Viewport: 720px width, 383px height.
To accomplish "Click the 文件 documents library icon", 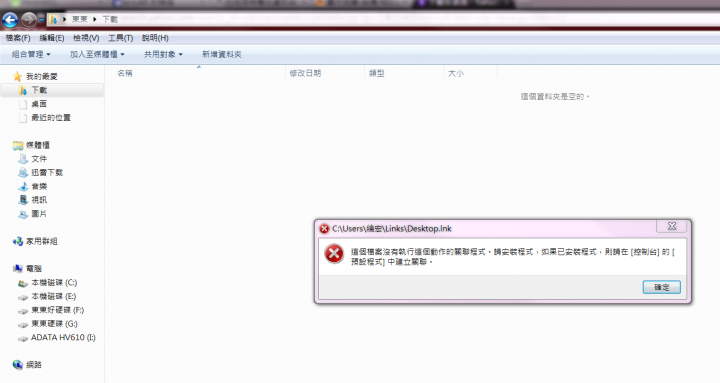I will (22, 159).
